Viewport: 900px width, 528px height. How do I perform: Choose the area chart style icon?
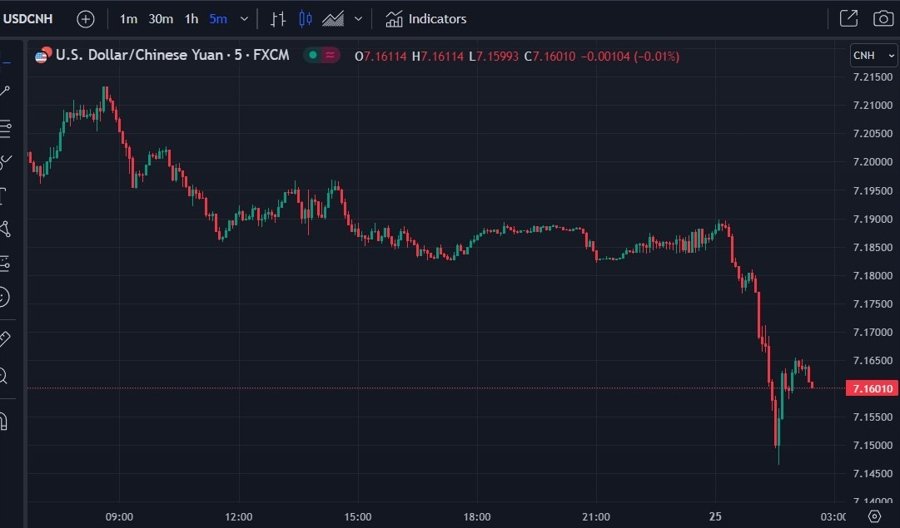click(x=332, y=19)
